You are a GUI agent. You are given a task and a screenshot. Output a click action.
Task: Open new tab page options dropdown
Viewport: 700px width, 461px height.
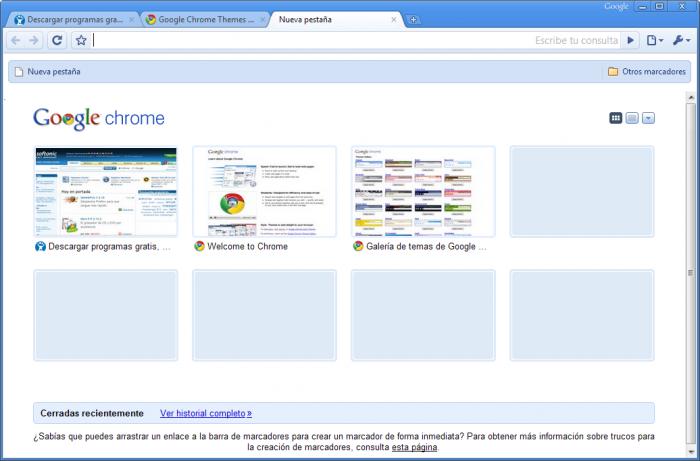click(x=648, y=118)
